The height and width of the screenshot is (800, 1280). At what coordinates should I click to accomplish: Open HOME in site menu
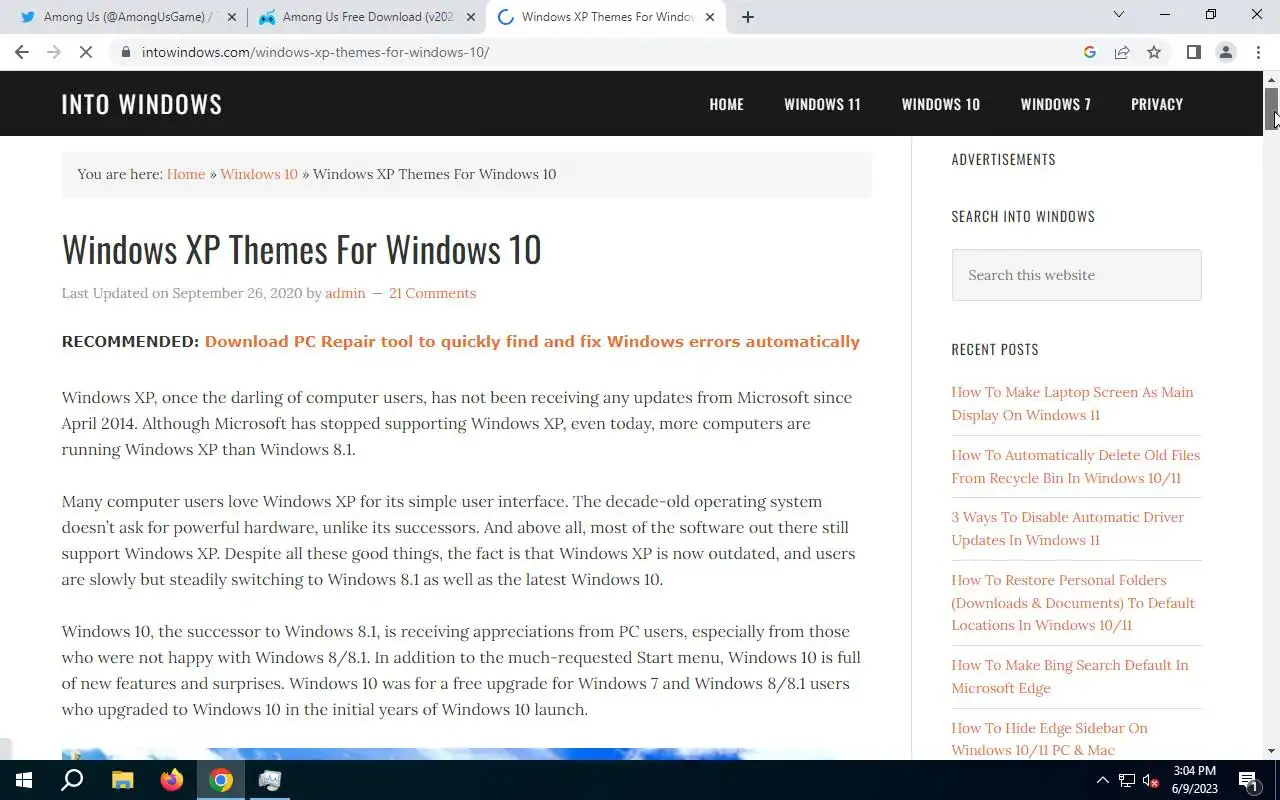coord(726,104)
